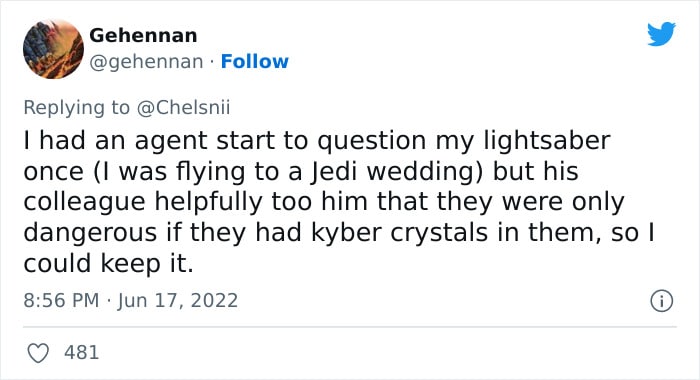Follow the @gehennan account
Viewport: 700px width, 380px height.
[254, 62]
